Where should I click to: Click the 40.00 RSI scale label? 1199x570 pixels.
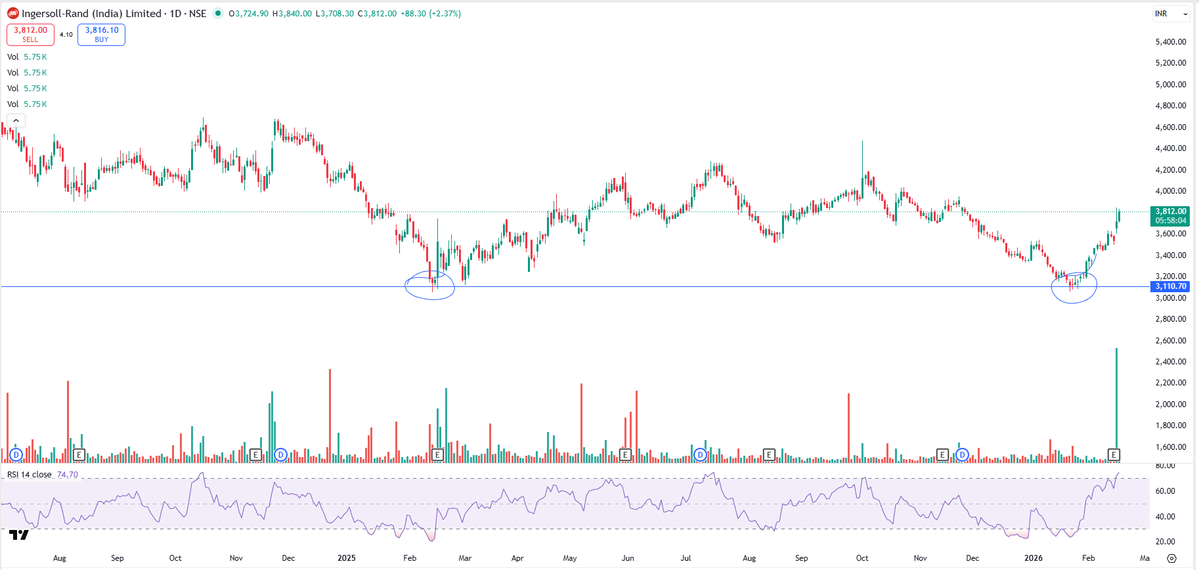pyautogui.click(x=1165, y=517)
